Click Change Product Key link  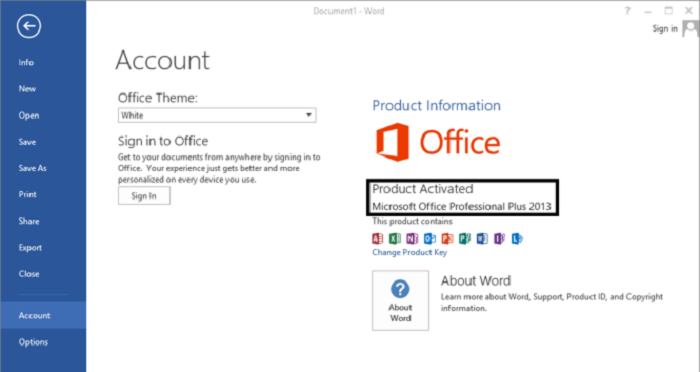pos(409,252)
